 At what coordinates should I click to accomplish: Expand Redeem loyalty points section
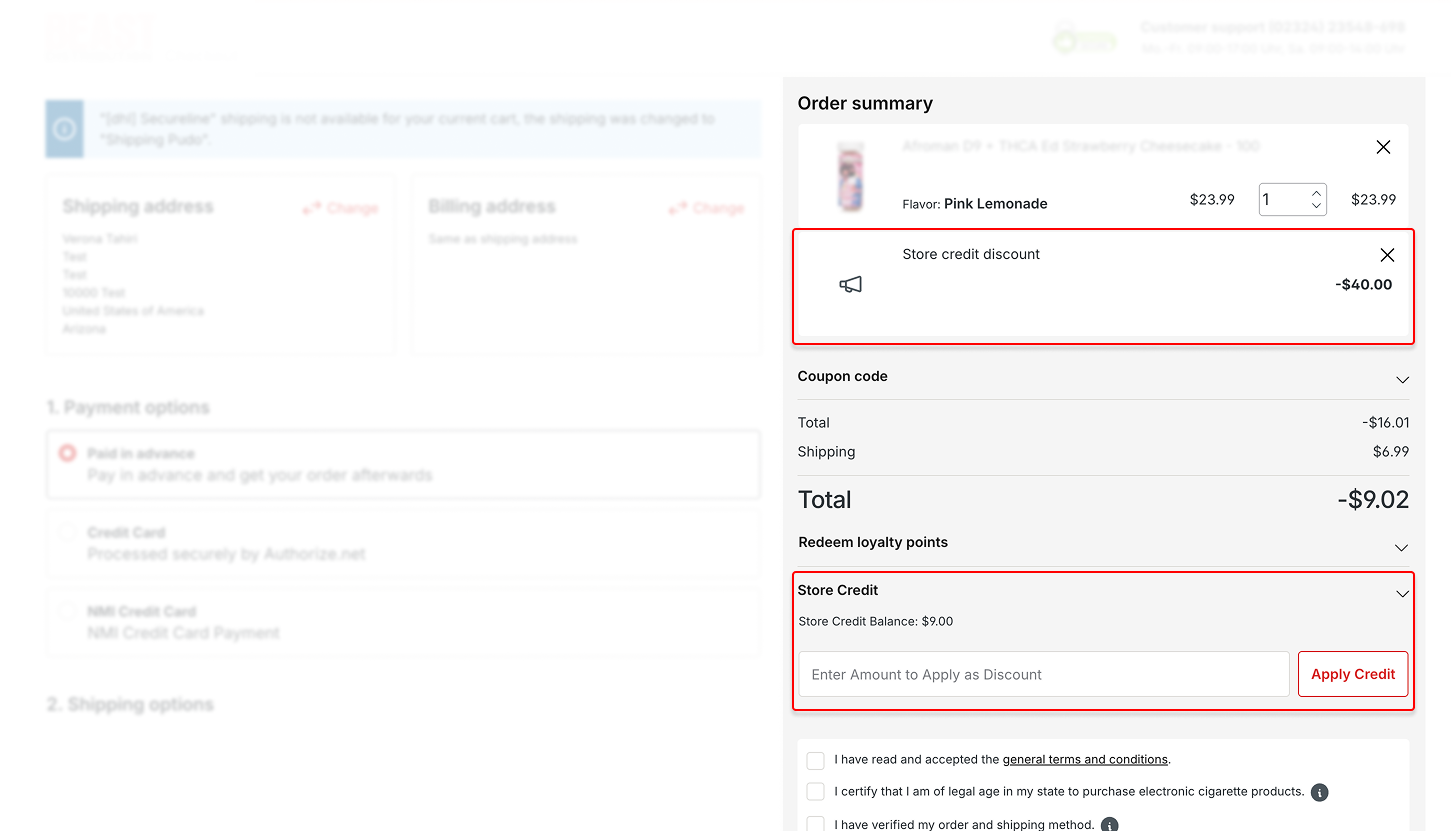(1402, 547)
